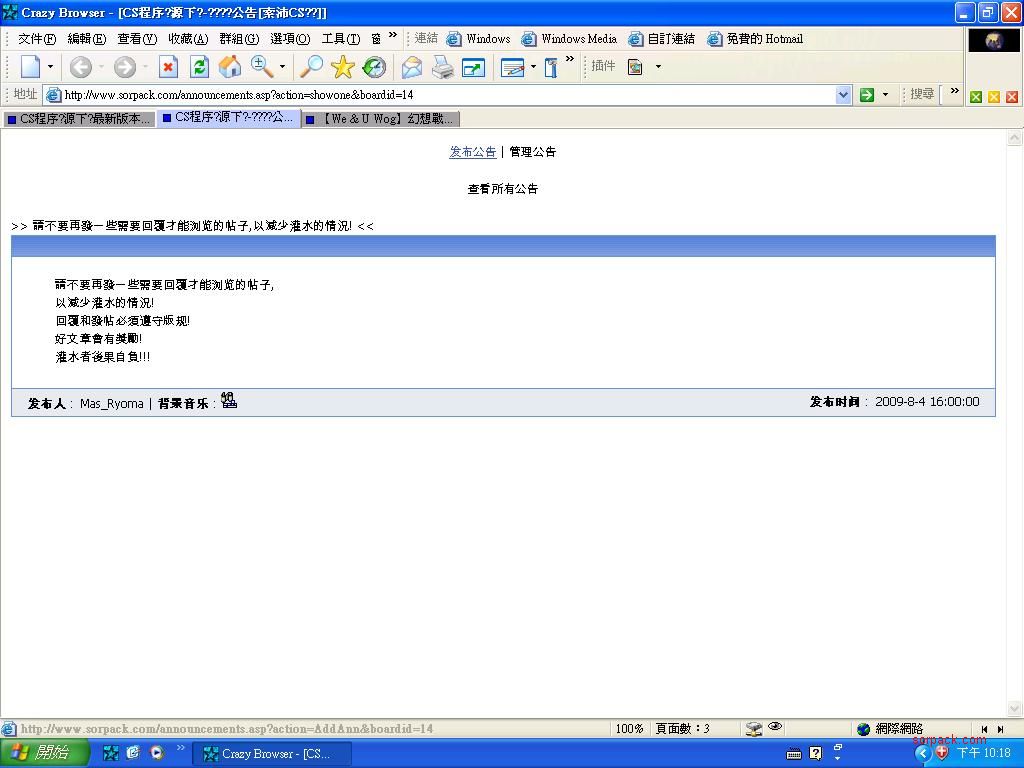Click the History clock icon

point(374,67)
